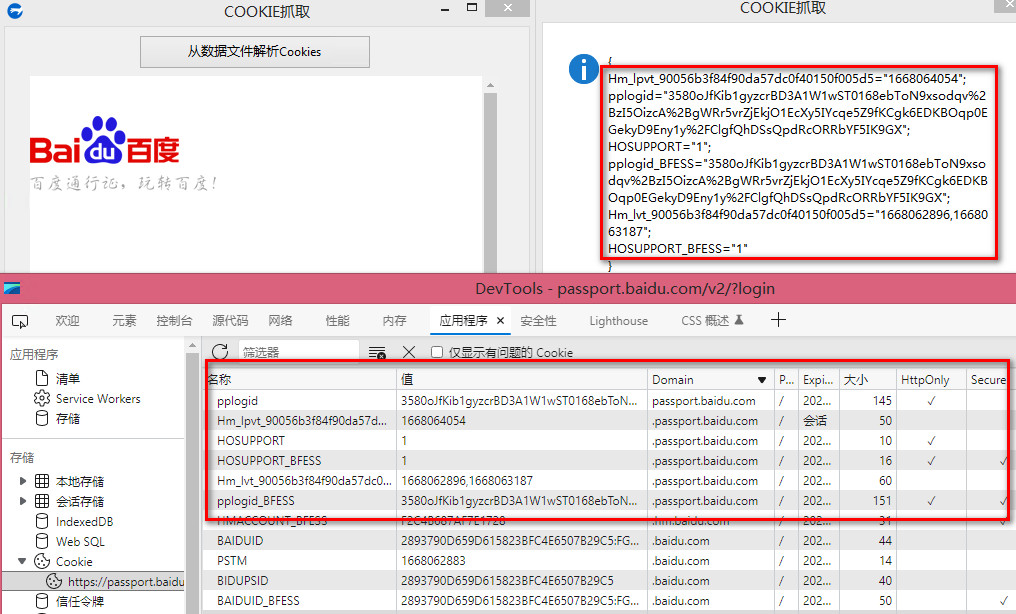
Task: Click the value 1668062896,1668063187 in the table
Action: (467, 481)
